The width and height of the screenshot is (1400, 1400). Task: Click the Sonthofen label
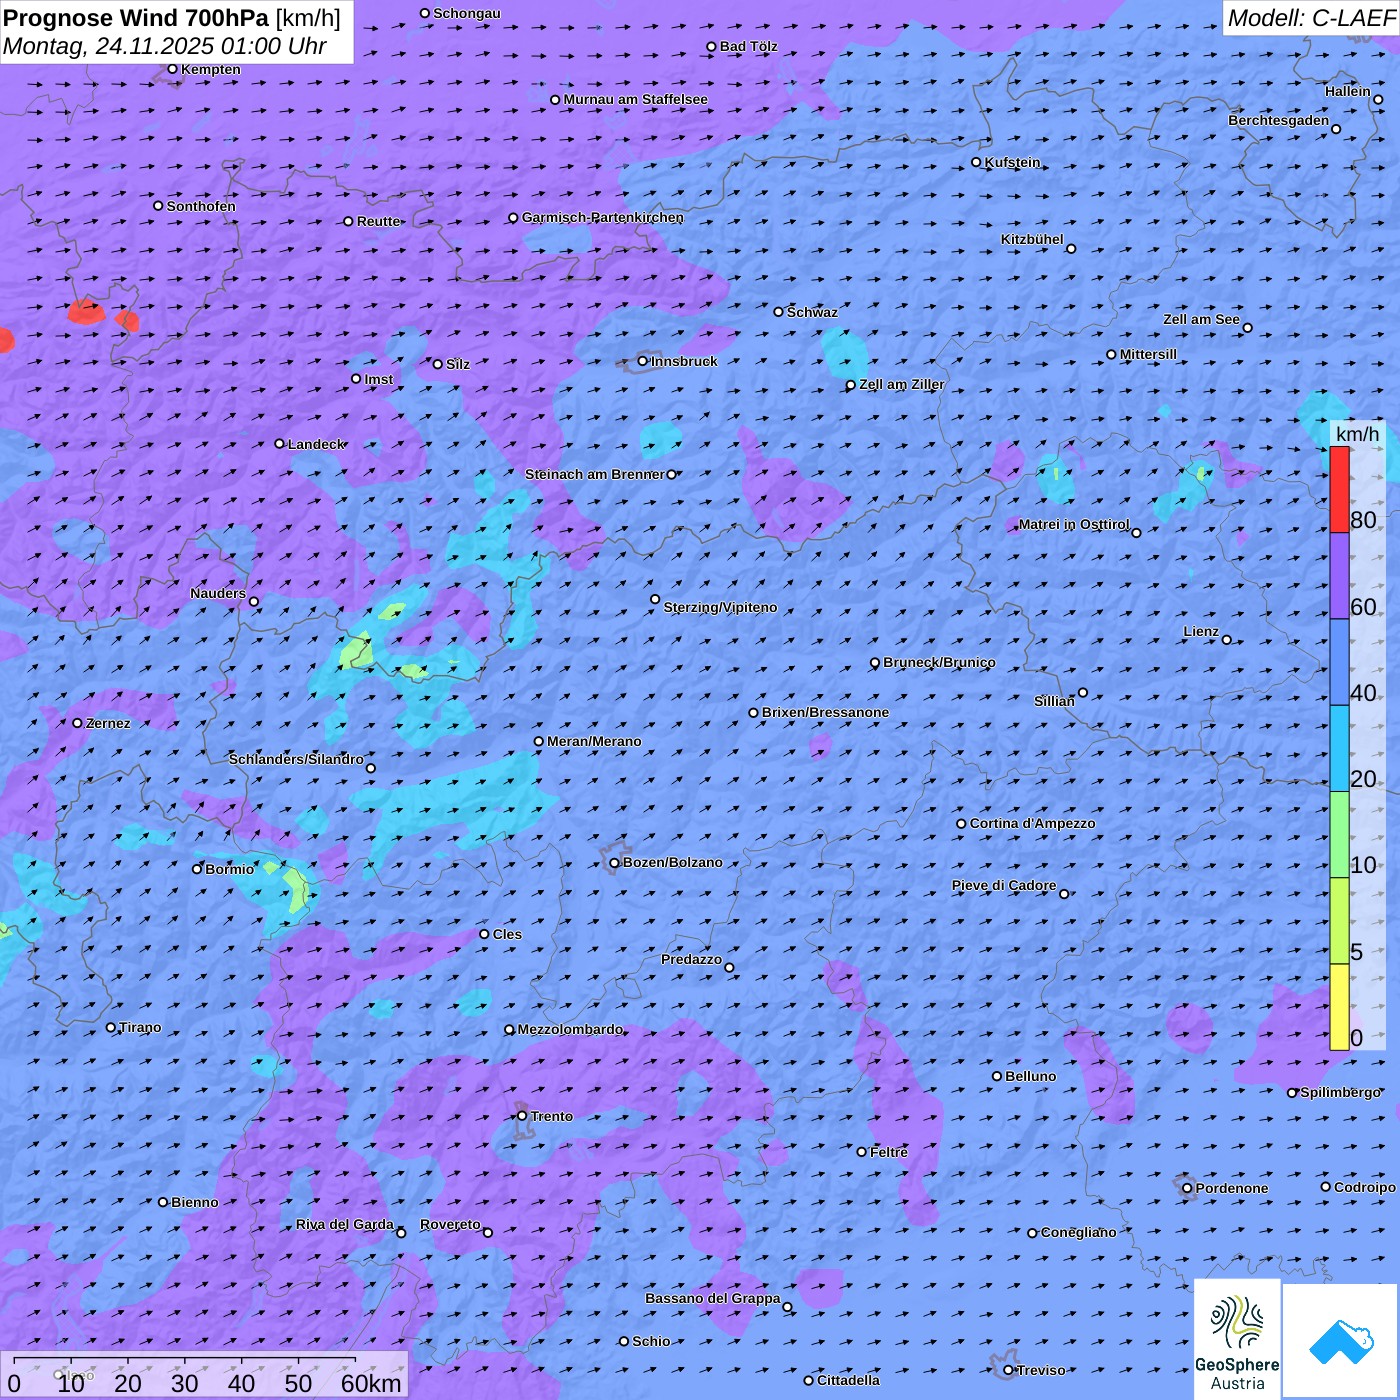point(201,206)
